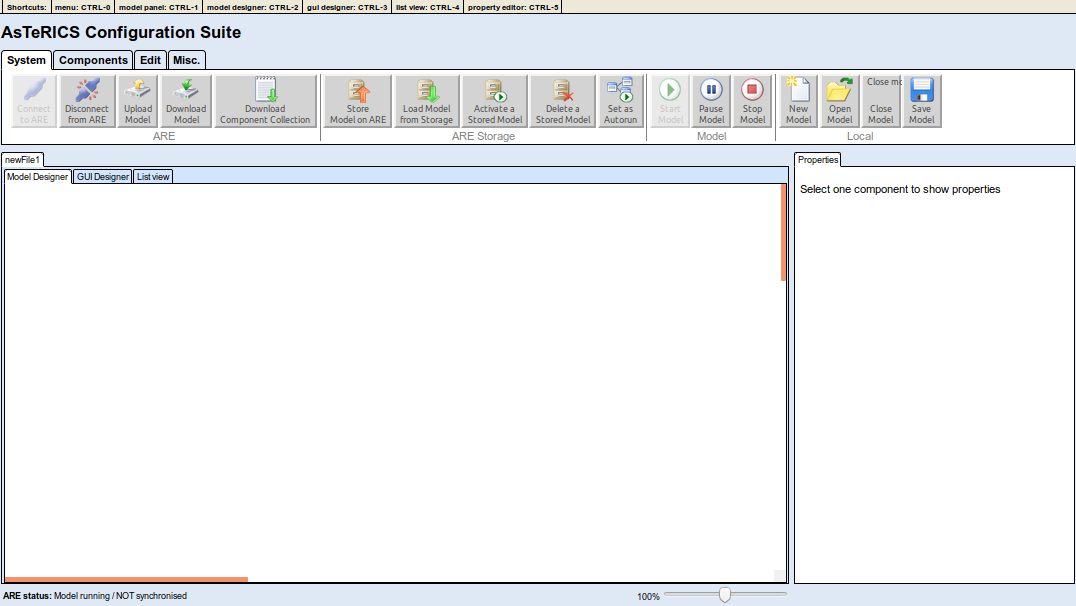The height and width of the screenshot is (606, 1076).
Task: Switch to the List view tab
Action: (153, 177)
